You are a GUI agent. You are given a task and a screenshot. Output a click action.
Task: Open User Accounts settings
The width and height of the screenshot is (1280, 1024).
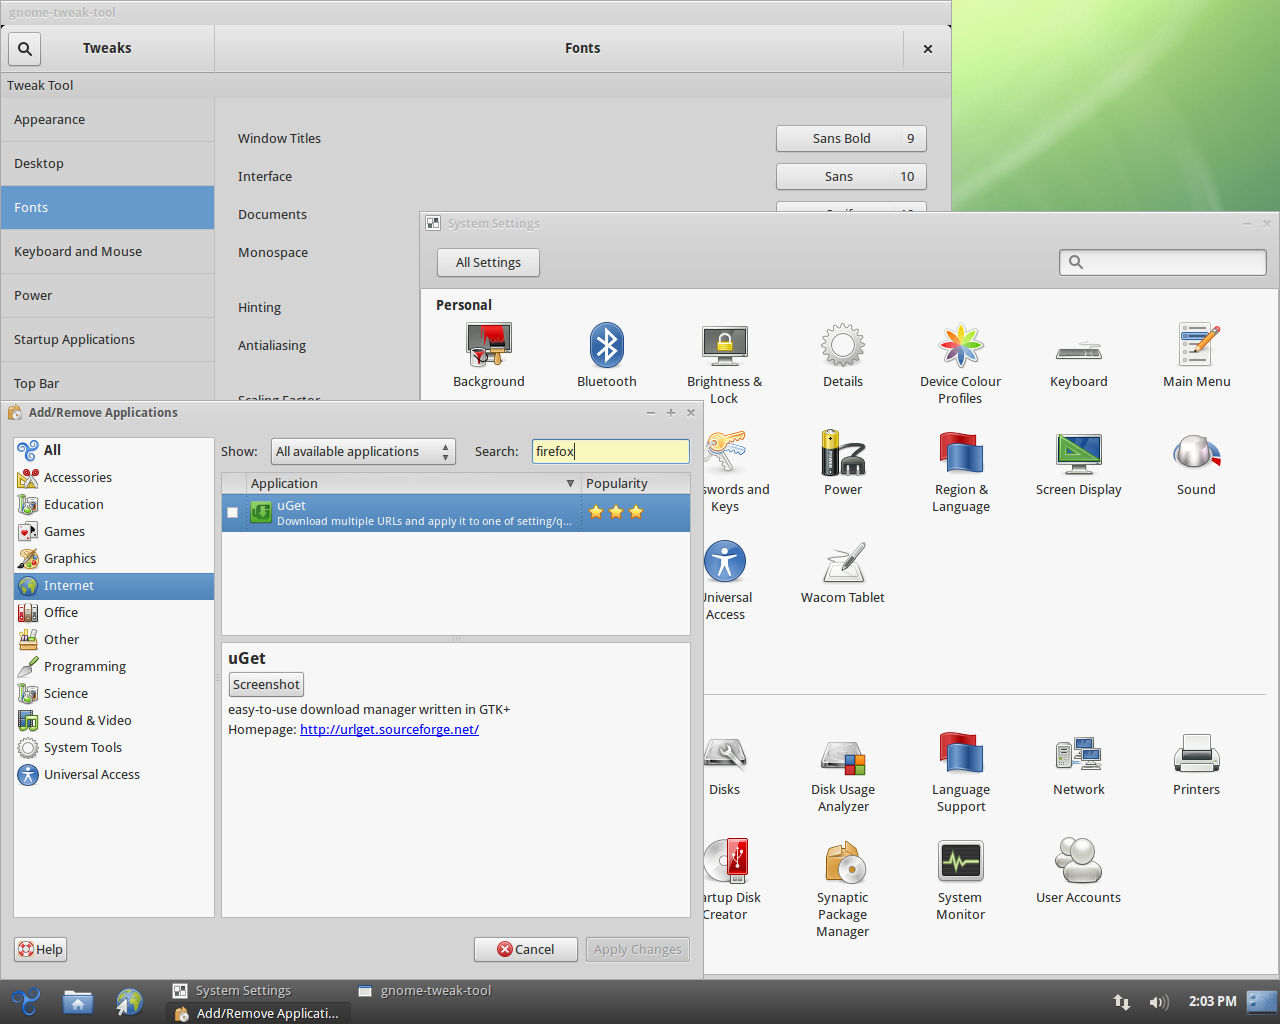pyautogui.click(x=1079, y=862)
